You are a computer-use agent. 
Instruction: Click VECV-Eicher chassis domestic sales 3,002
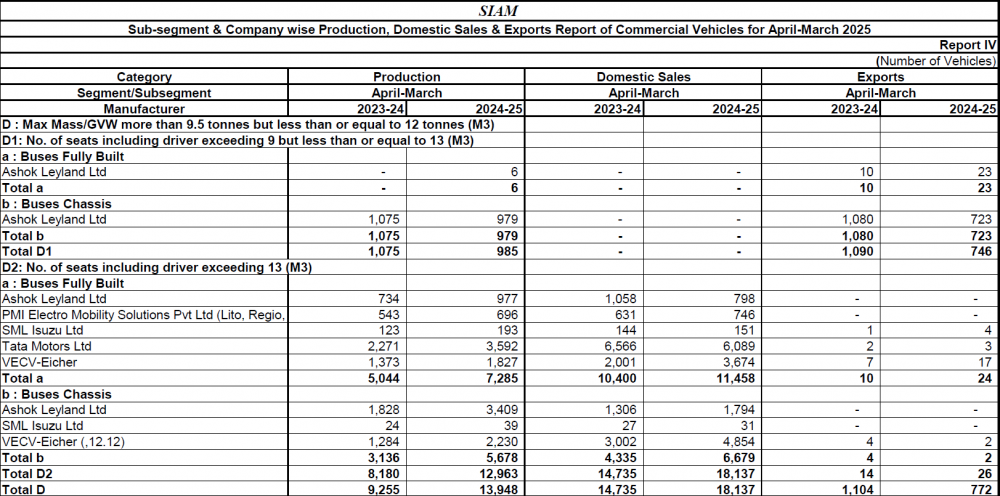pos(622,442)
